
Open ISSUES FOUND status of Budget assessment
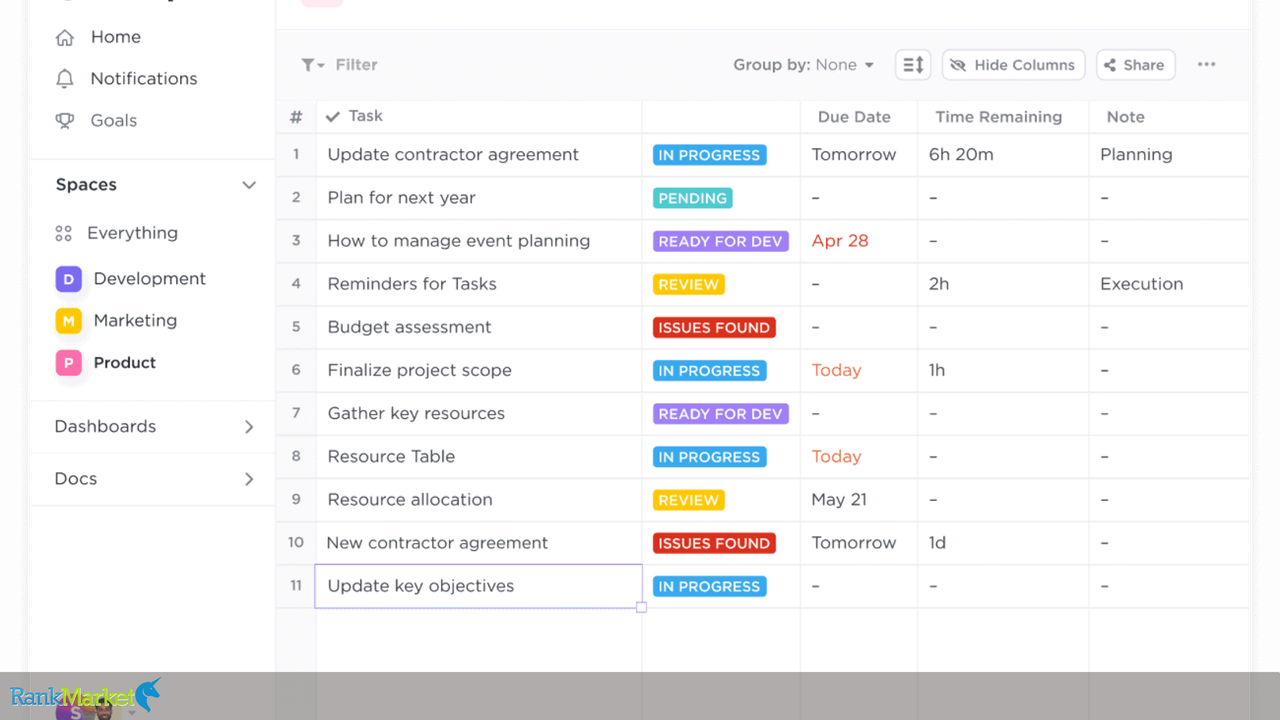point(714,327)
